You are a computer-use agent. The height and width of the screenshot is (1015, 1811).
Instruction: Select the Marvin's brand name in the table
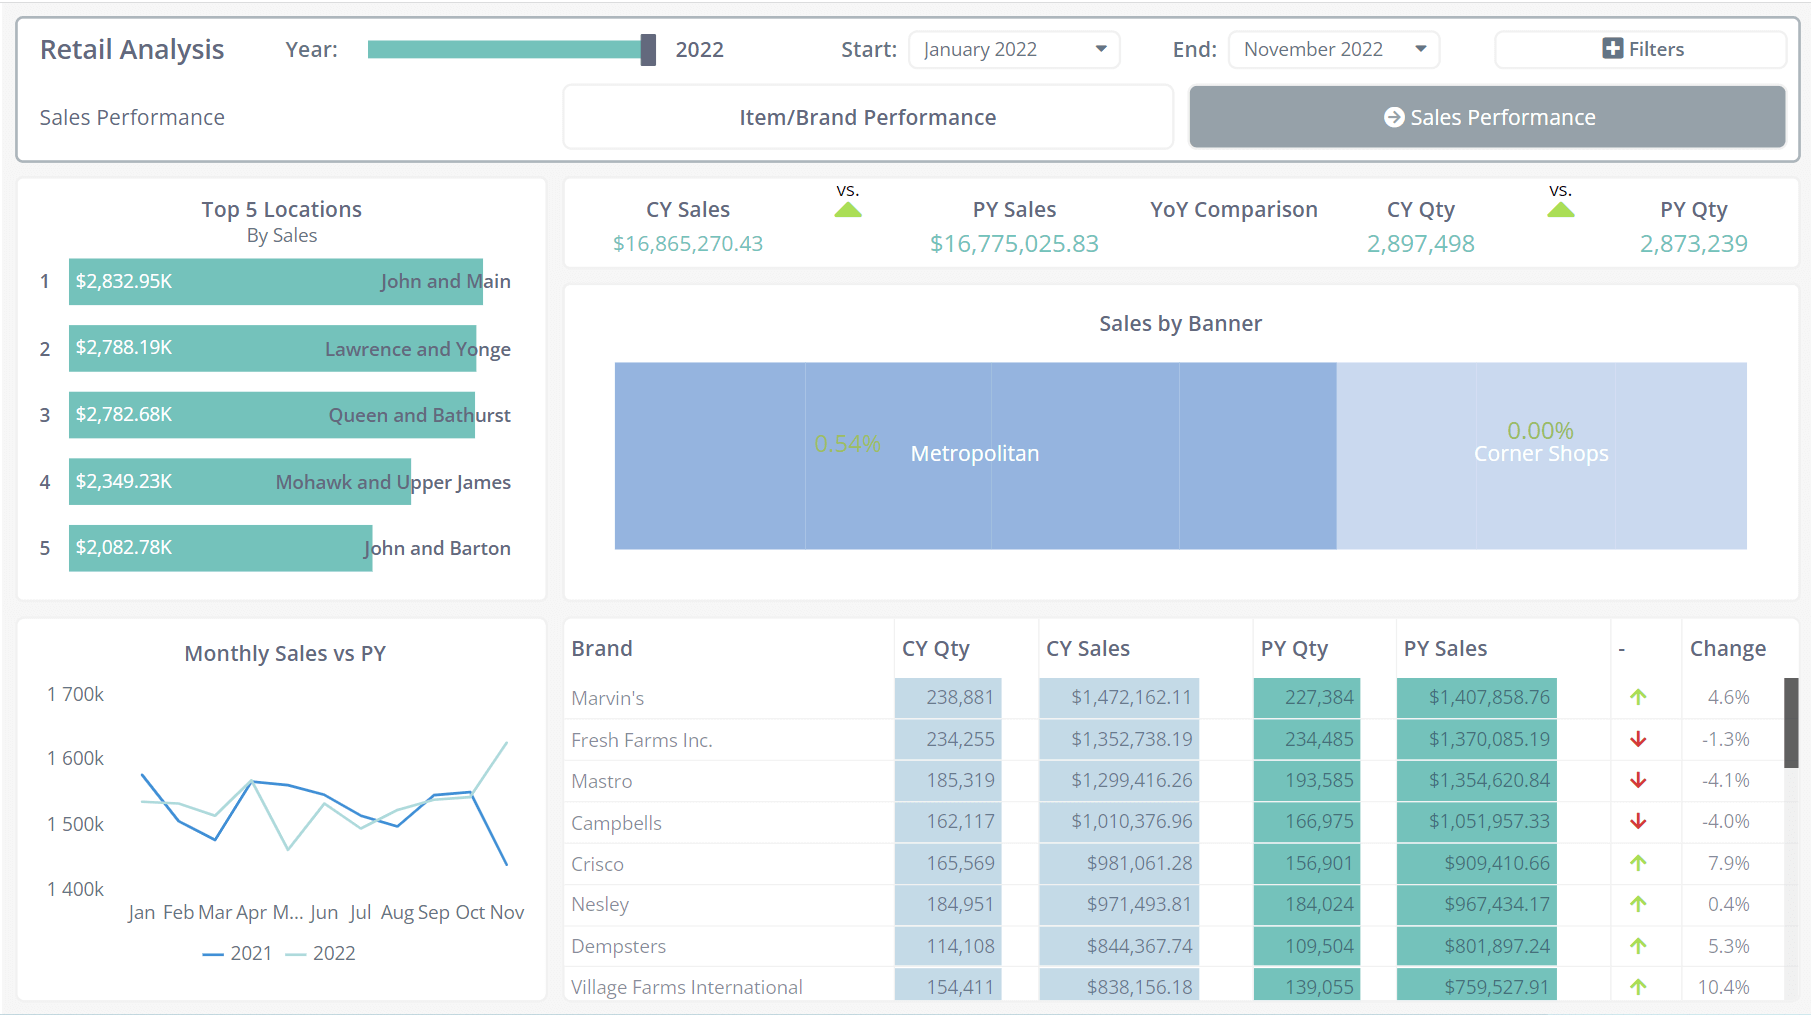607,698
